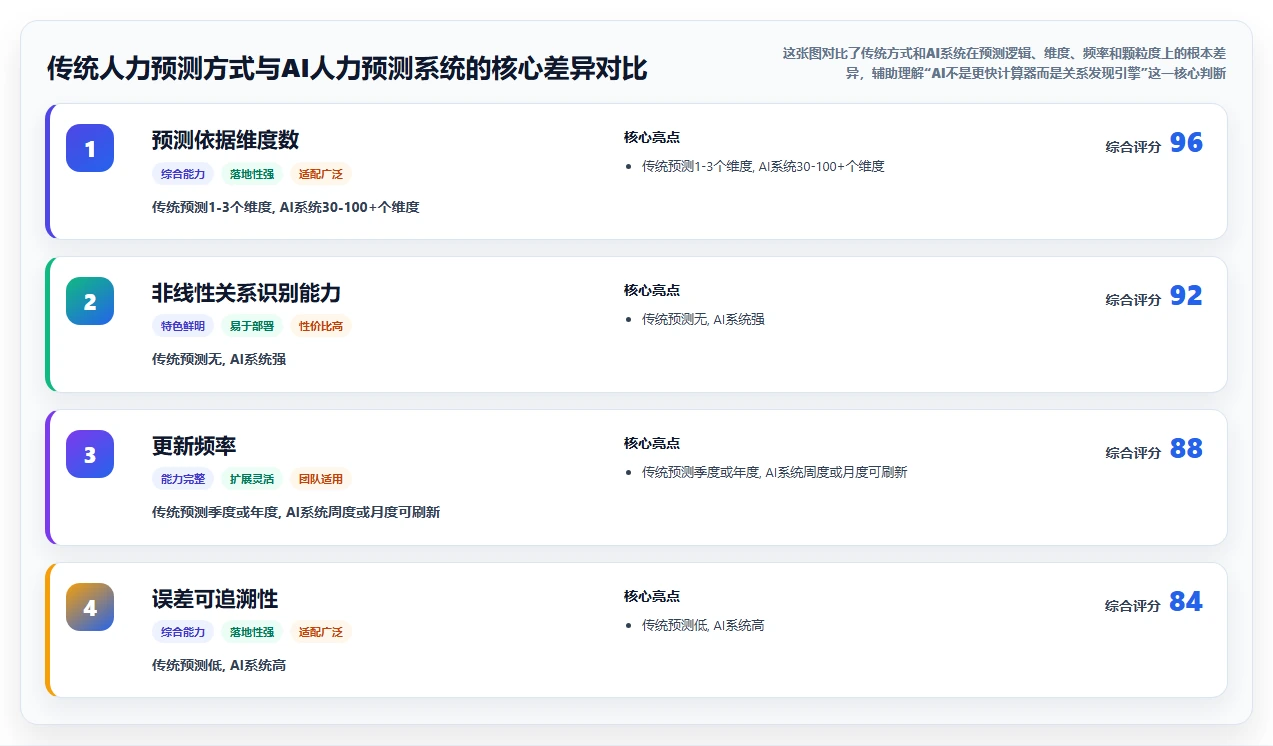Open the 误差可追溯性 card title
1273x746 pixels.
point(215,599)
